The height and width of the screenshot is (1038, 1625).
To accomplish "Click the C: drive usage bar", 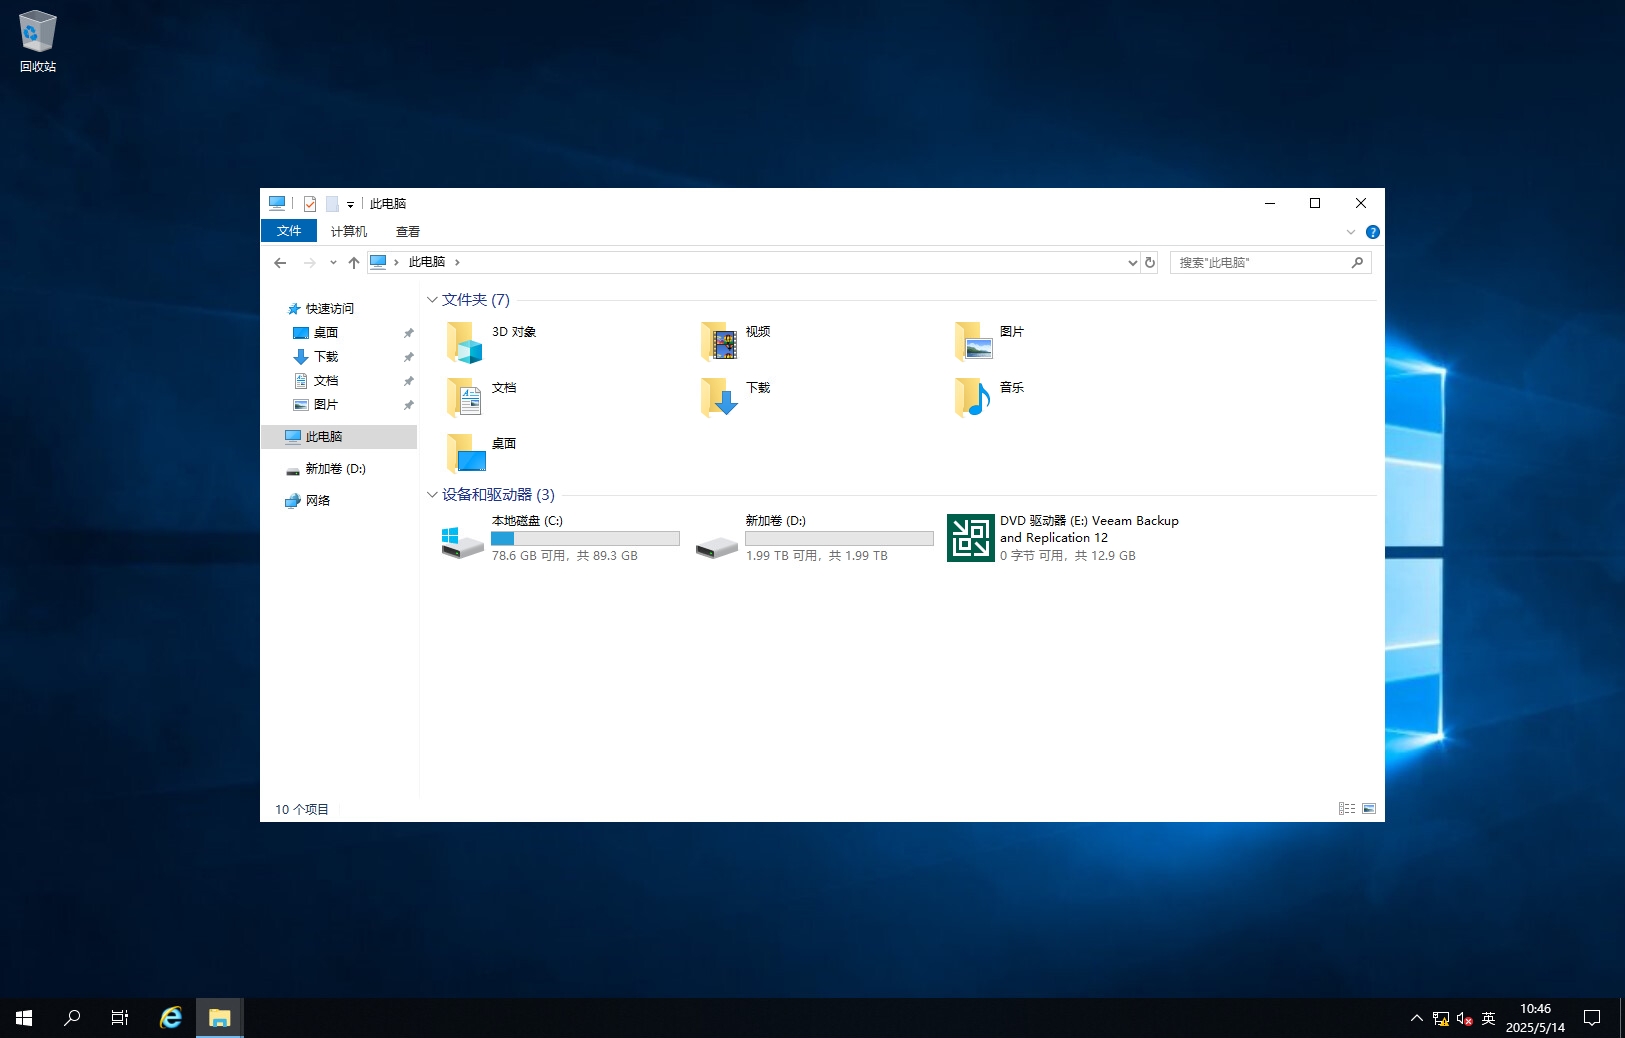I will (585, 539).
